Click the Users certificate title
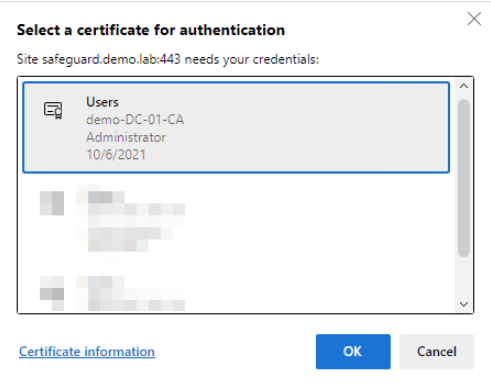491x386 pixels. tap(102, 102)
